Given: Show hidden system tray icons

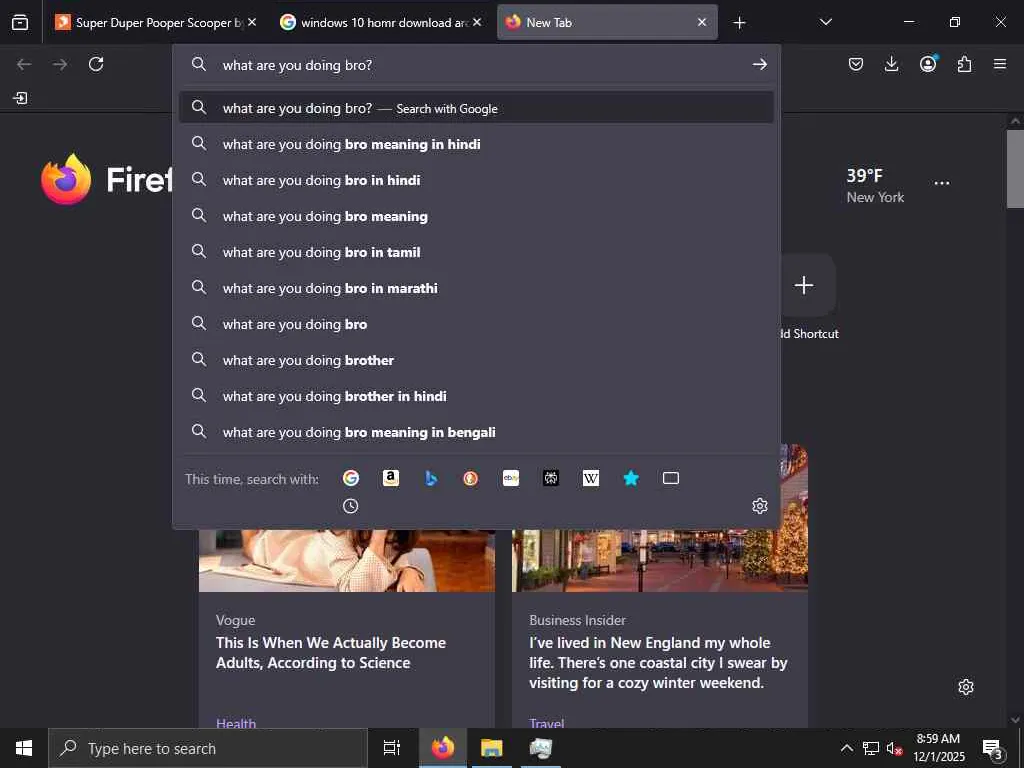Looking at the screenshot, I should (846, 748).
